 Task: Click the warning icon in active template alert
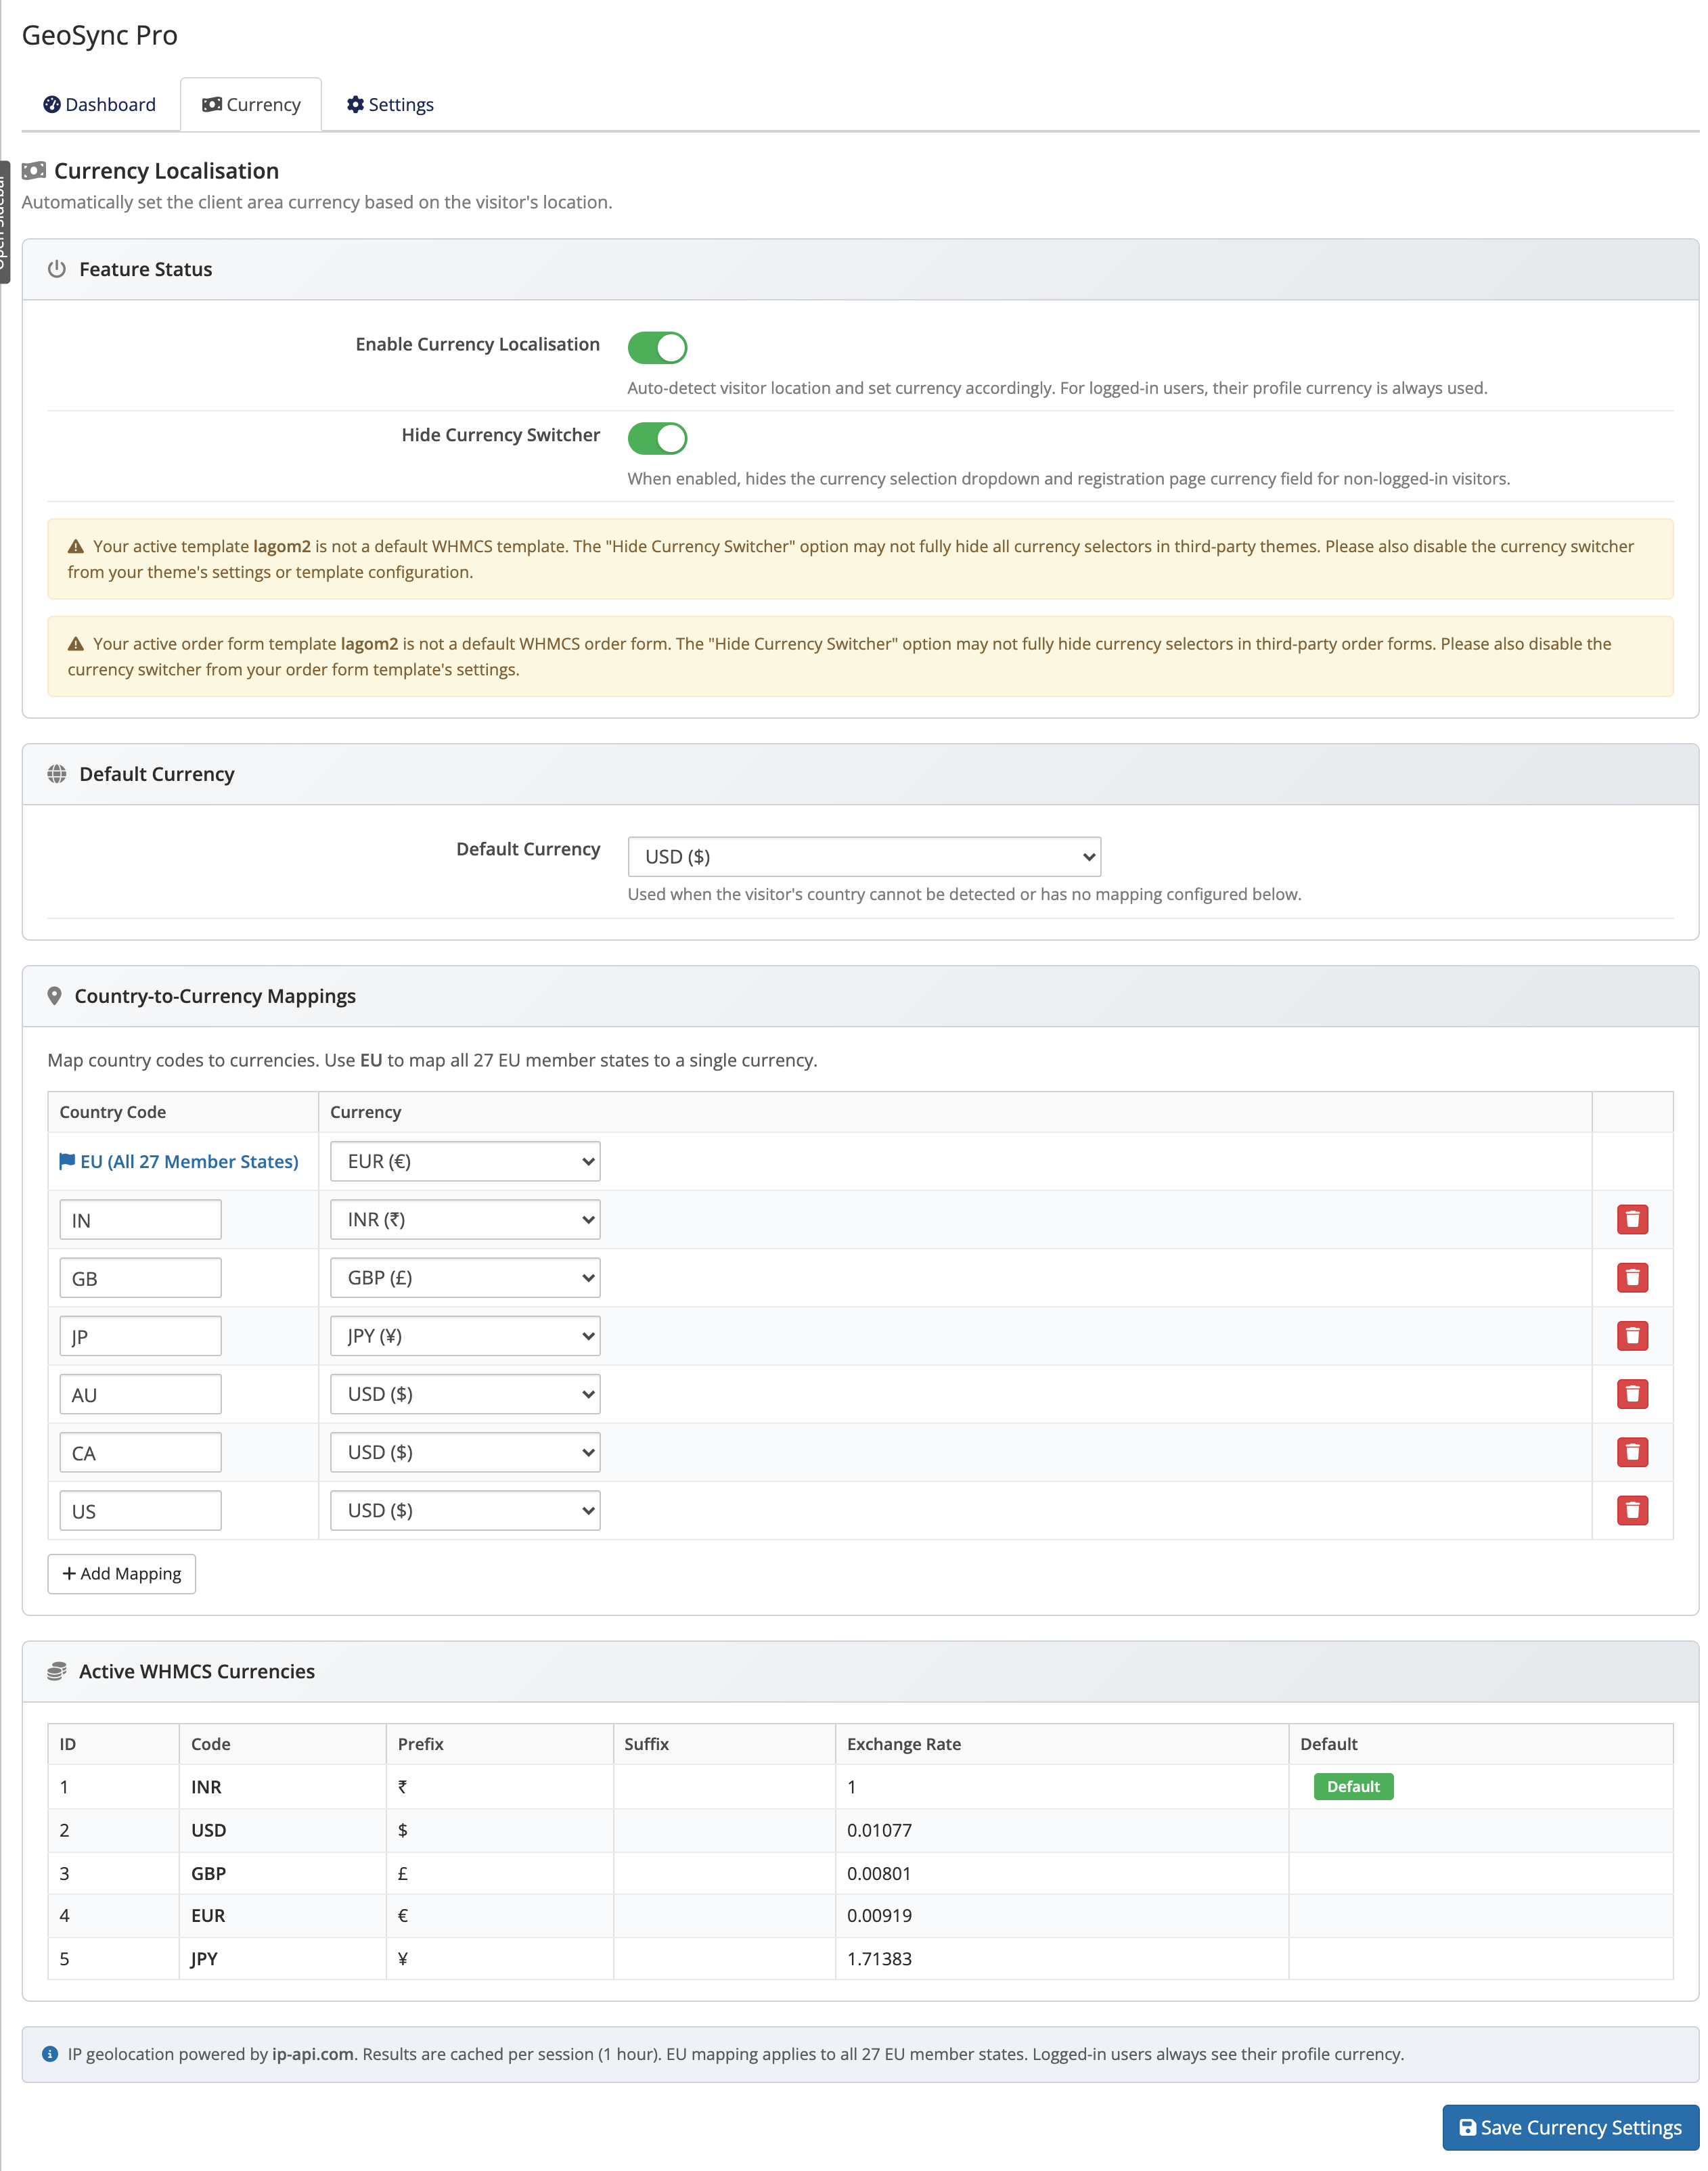click(x=76, y=546)
